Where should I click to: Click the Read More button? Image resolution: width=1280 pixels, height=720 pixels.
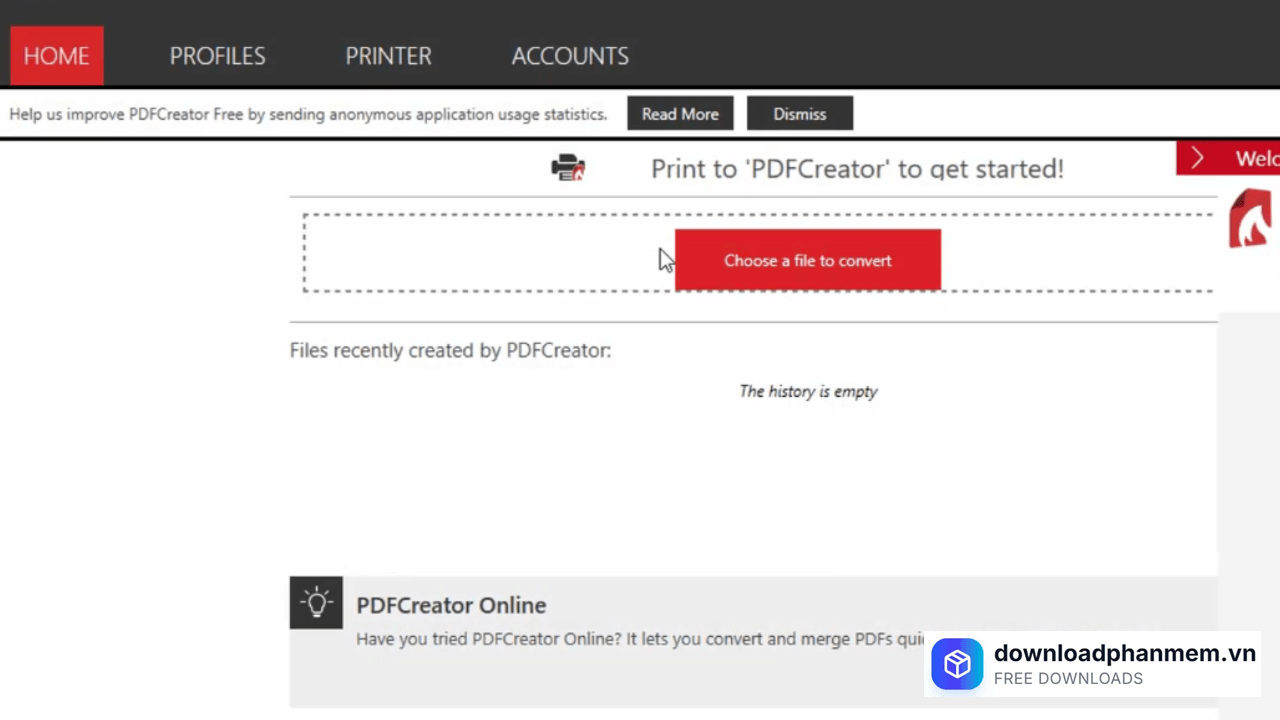680,114
